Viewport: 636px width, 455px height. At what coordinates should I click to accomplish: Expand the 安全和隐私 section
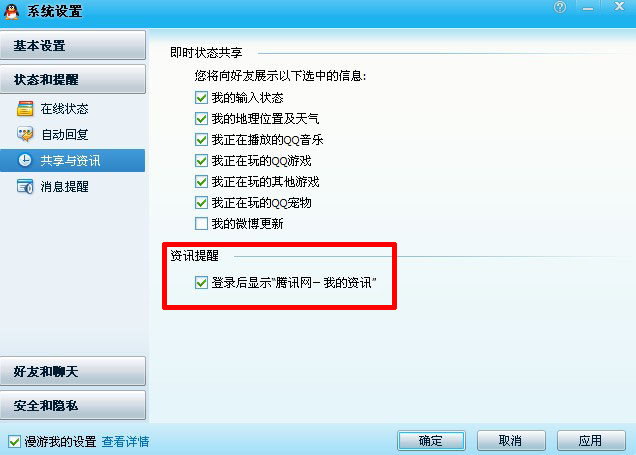tap(73, 405)
